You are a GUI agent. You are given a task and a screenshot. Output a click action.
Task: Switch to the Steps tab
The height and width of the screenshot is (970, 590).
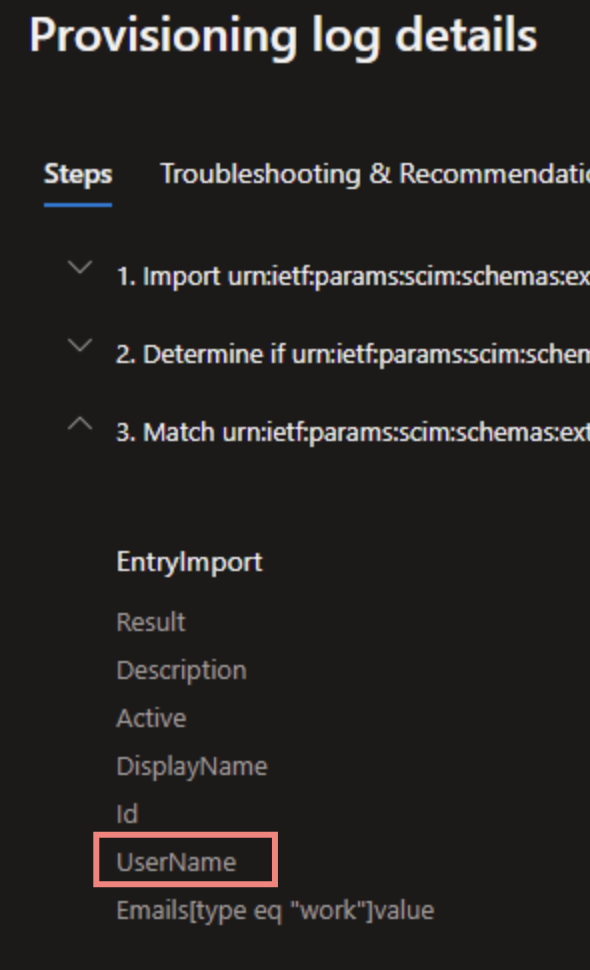click(x=78, y=174)
